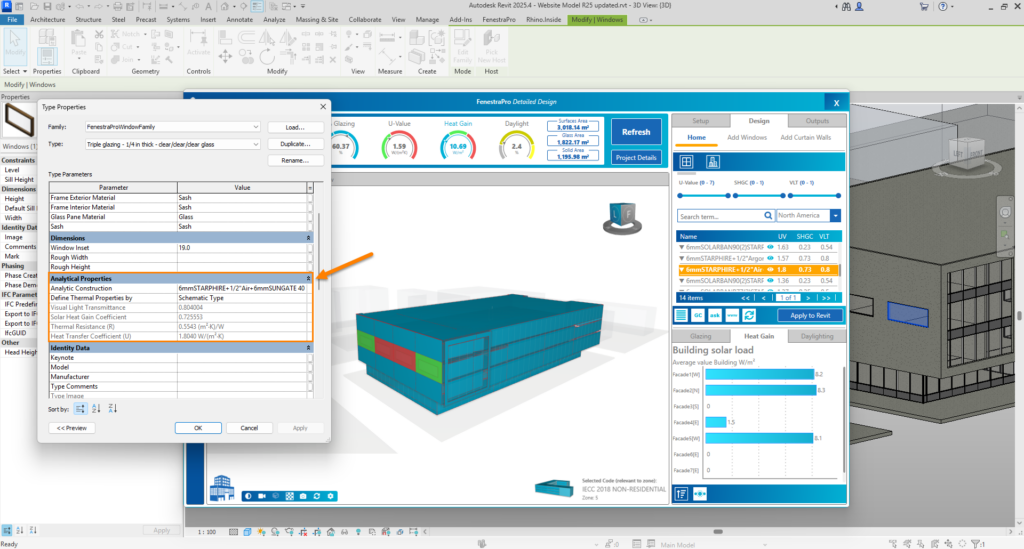This screenshot has height=549, width=1024.
Task: Click the Duplicate... button
Action: coord(295,144)
